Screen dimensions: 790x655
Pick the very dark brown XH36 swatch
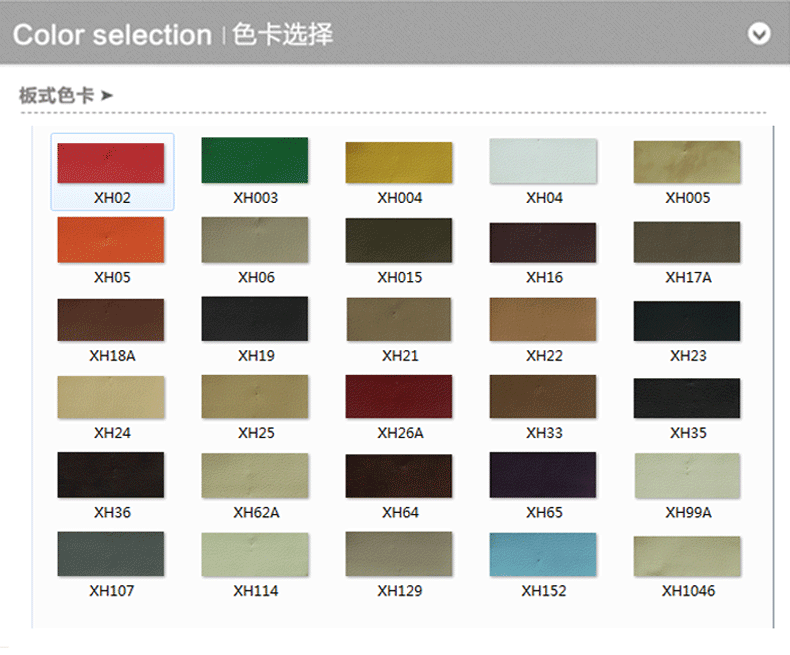(111, 475)
